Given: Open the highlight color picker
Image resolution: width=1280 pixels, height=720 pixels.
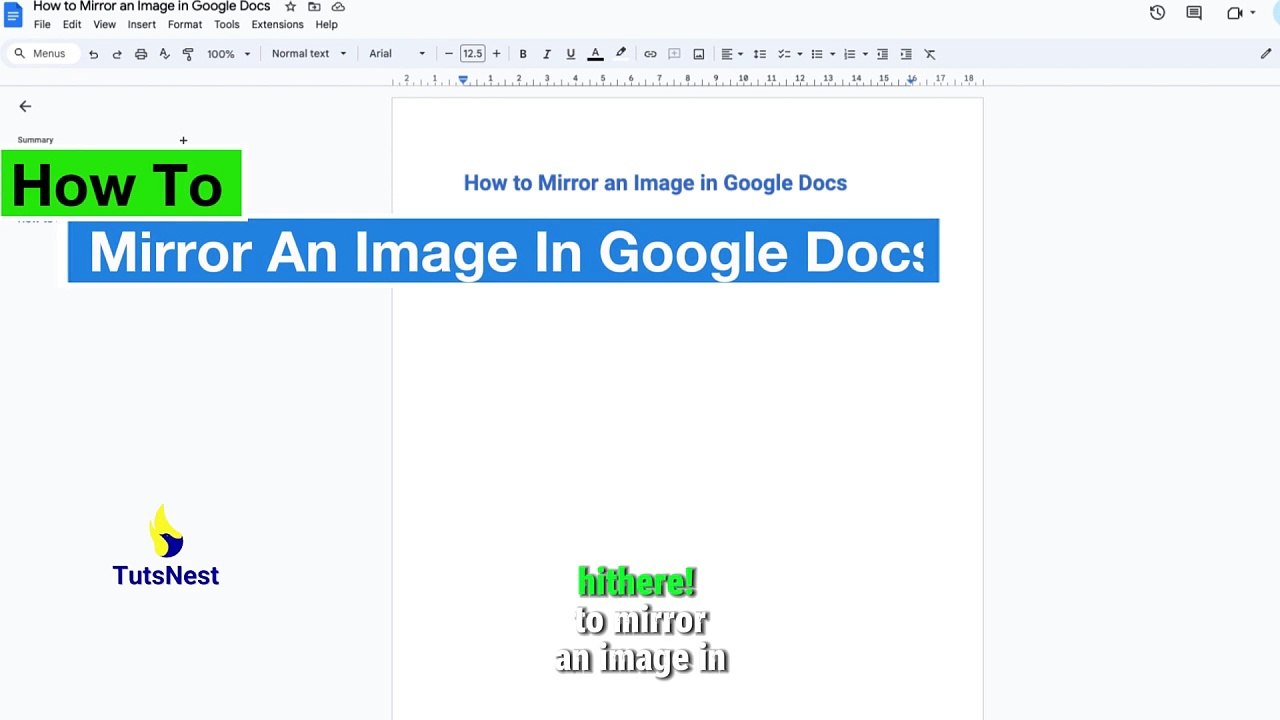Looking at the screenshot, I should tap(621, 54).
